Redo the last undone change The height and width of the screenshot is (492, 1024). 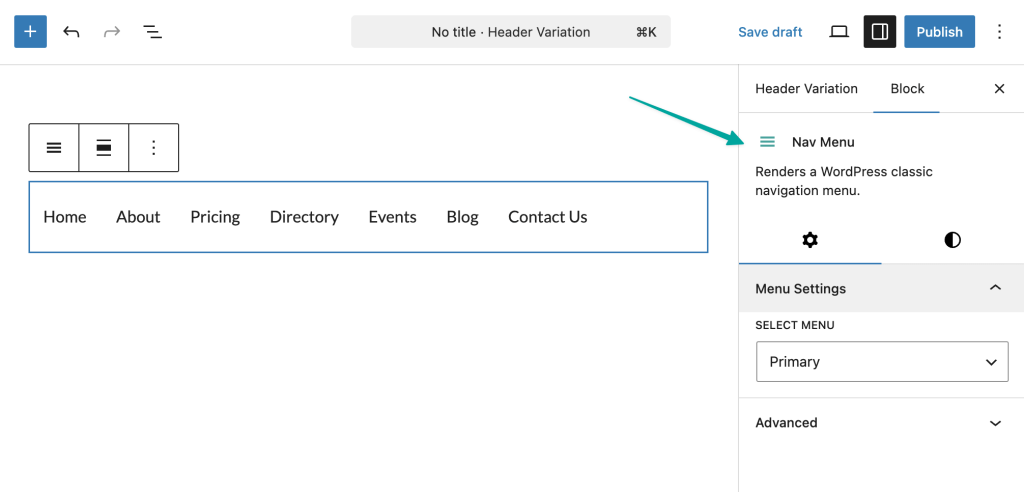112,31
